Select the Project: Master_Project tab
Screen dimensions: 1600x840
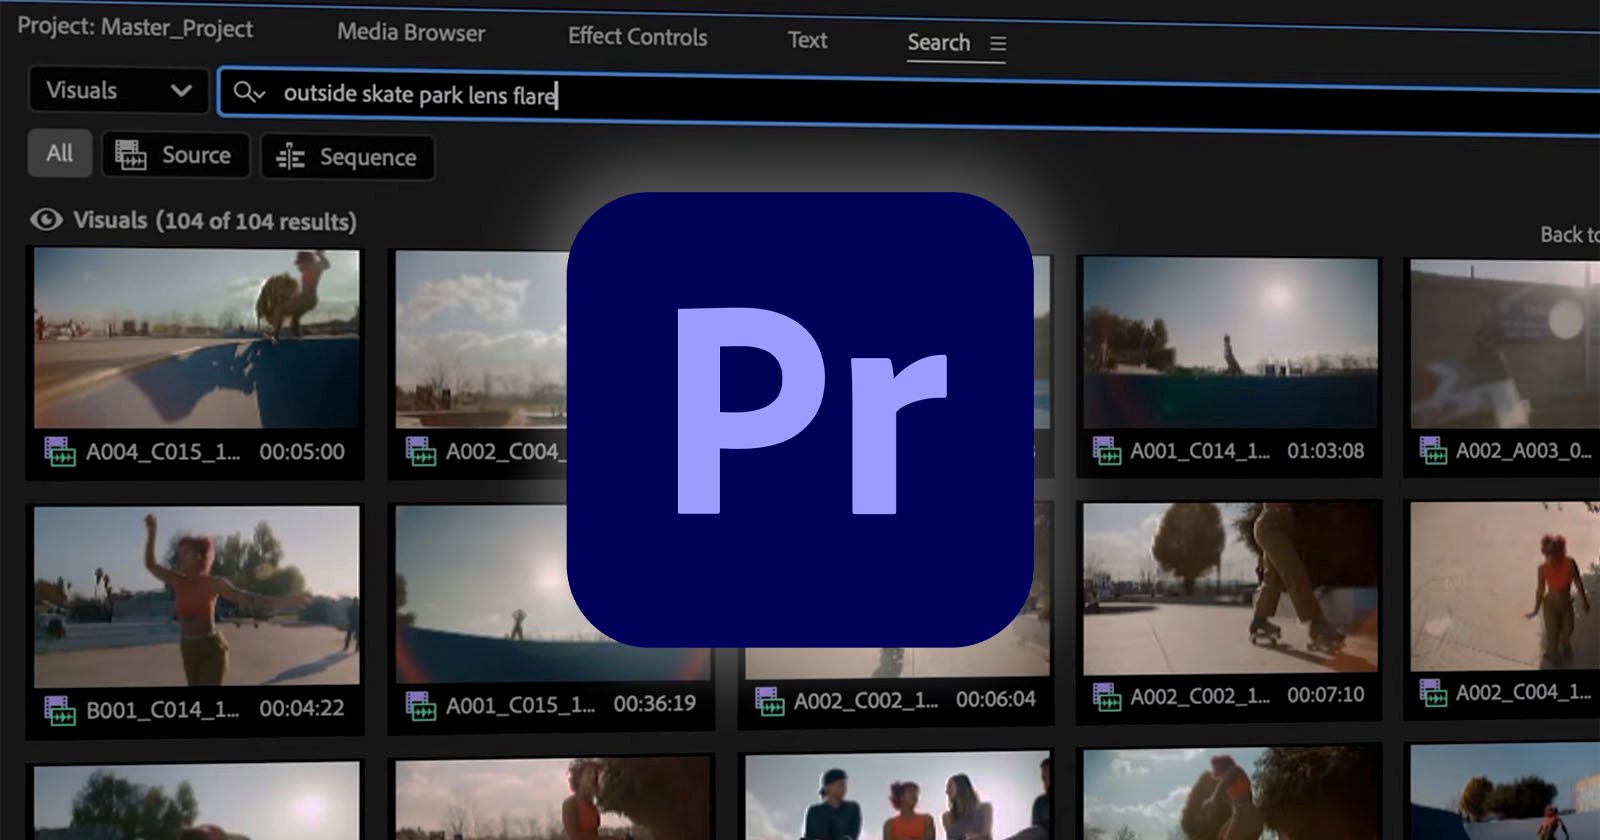(135, 28)
